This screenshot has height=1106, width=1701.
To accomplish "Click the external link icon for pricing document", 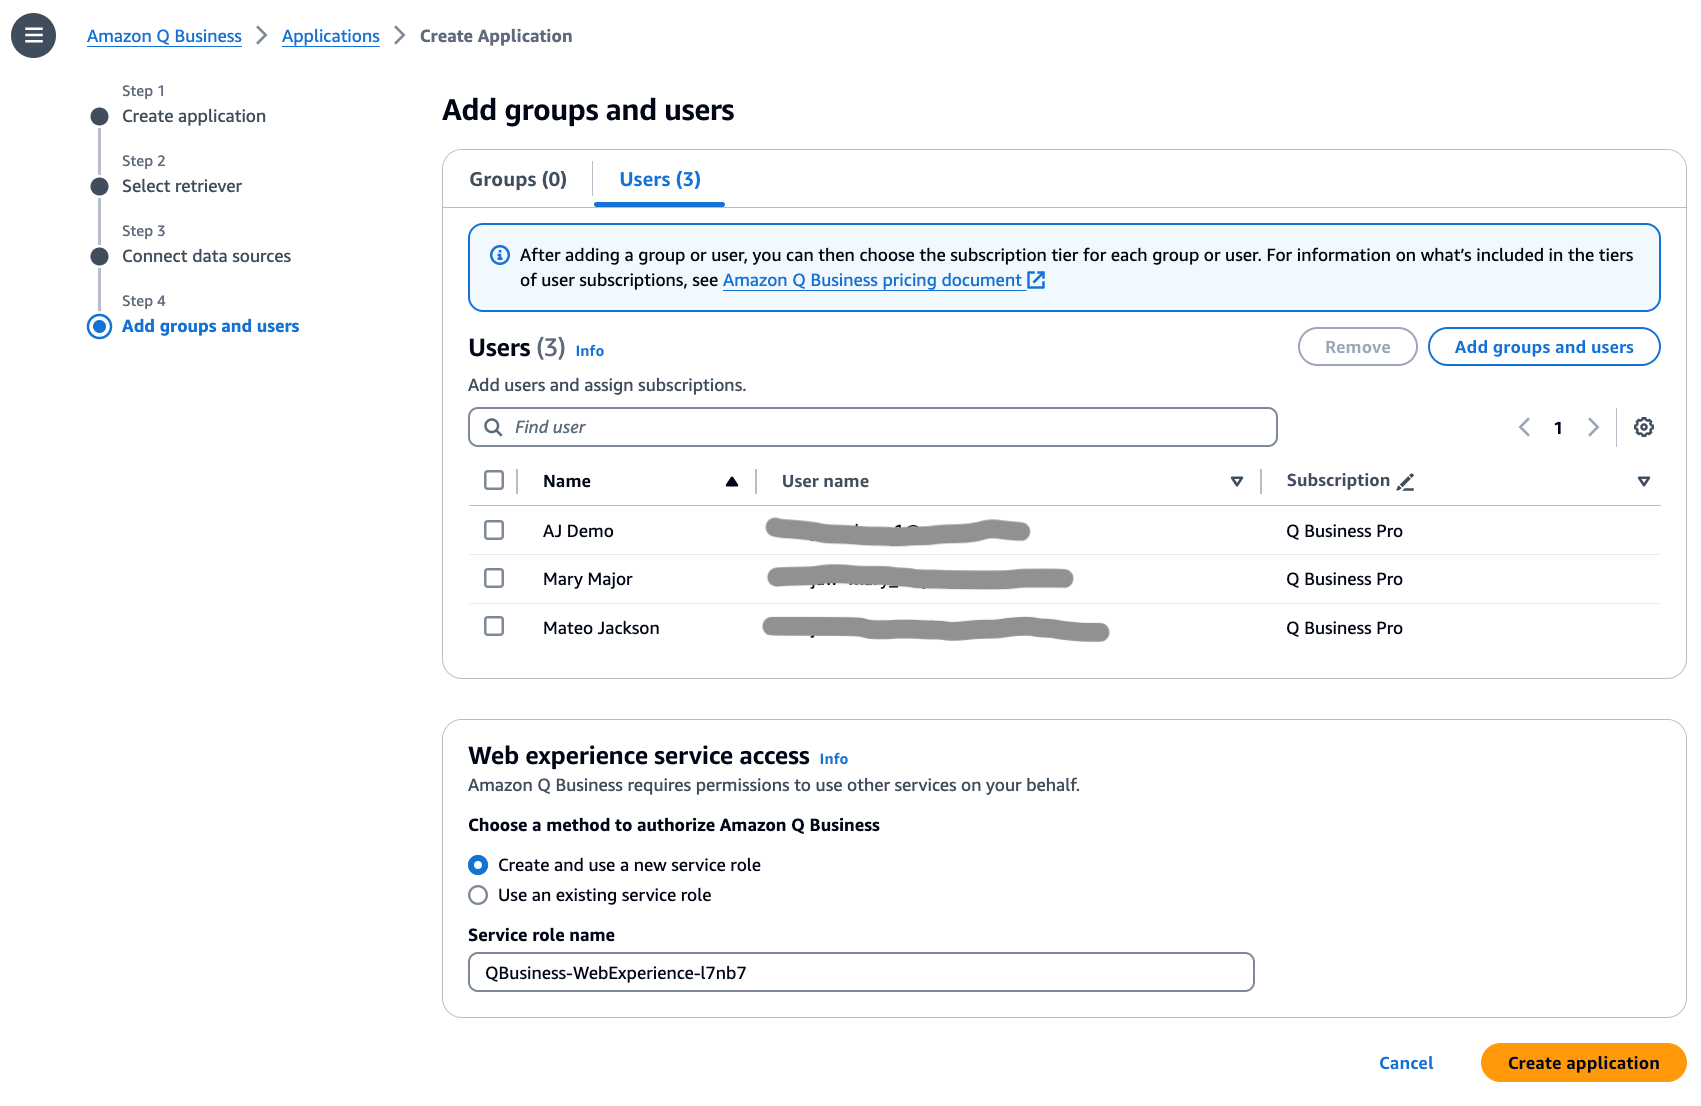I will point(1036,281).
